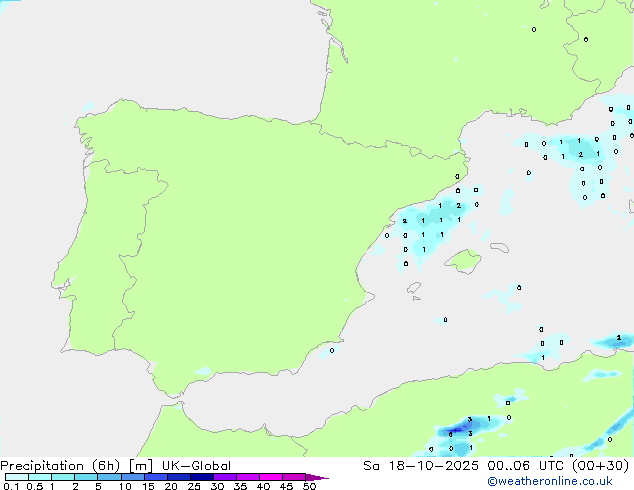This screenshot has width=634, height=490.
Task: Click the weatheronline.co.uk copyright link
Action: [563, 481]
